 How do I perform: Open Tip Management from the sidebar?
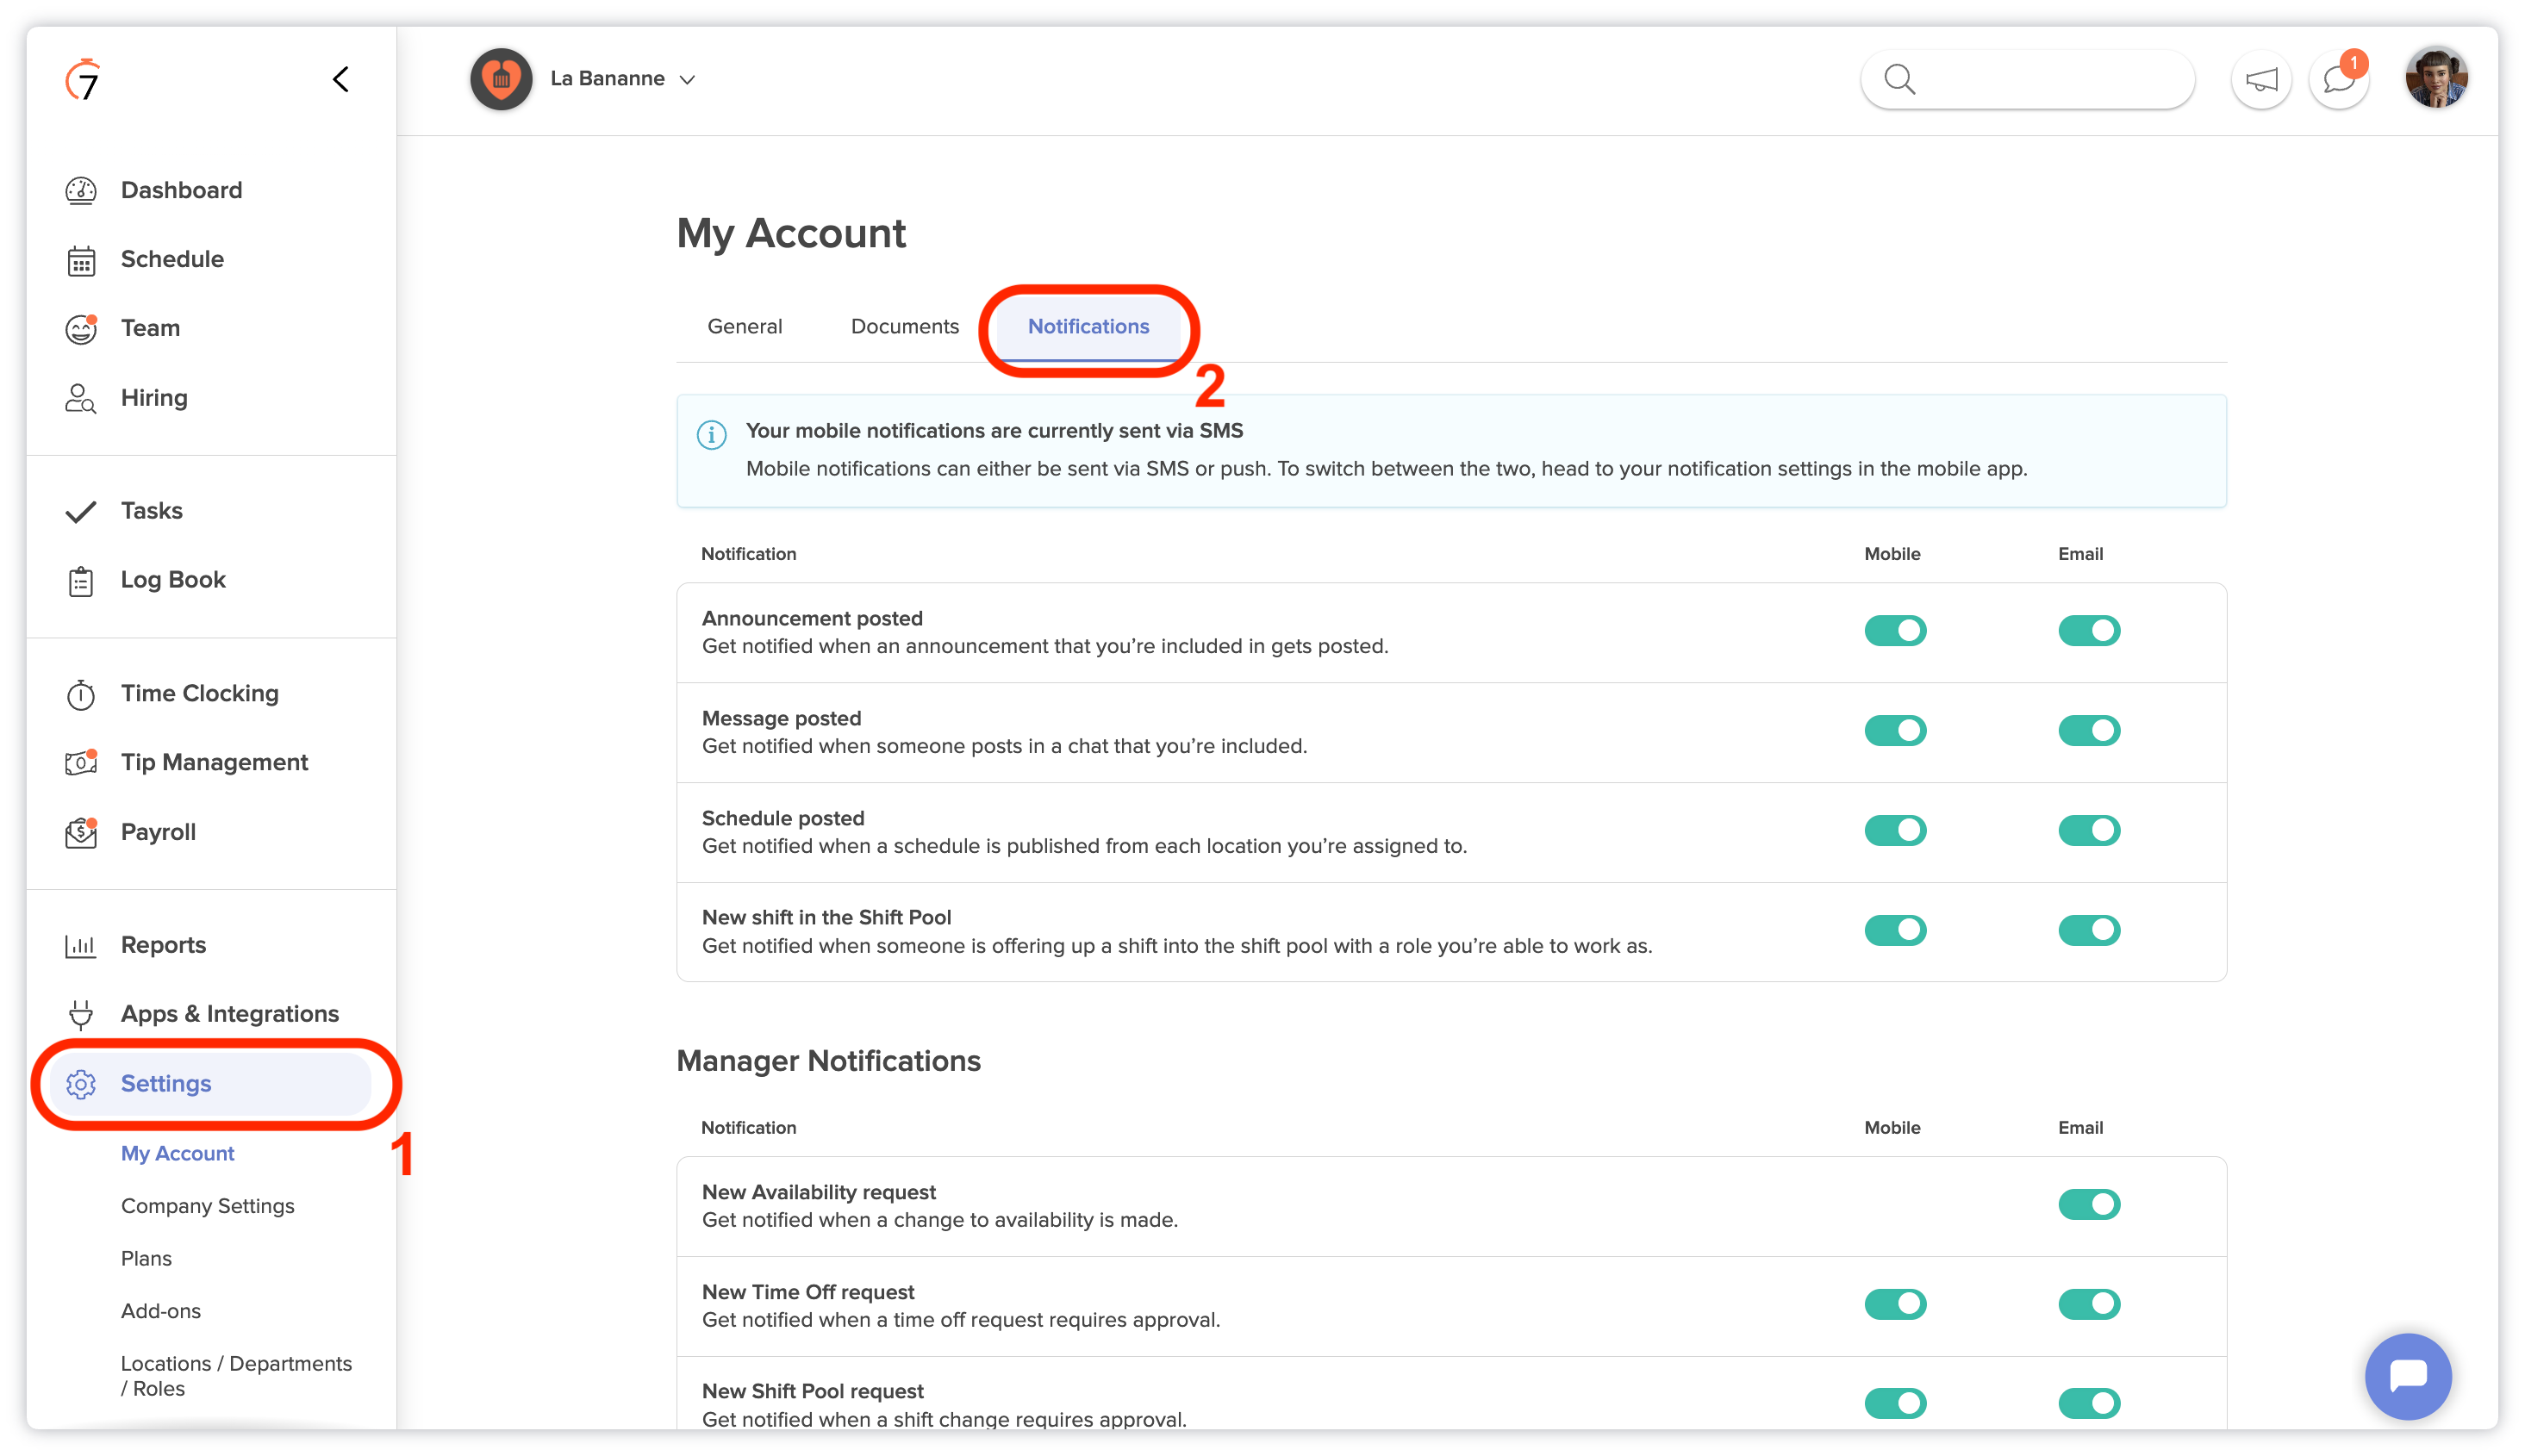[214, 762]
